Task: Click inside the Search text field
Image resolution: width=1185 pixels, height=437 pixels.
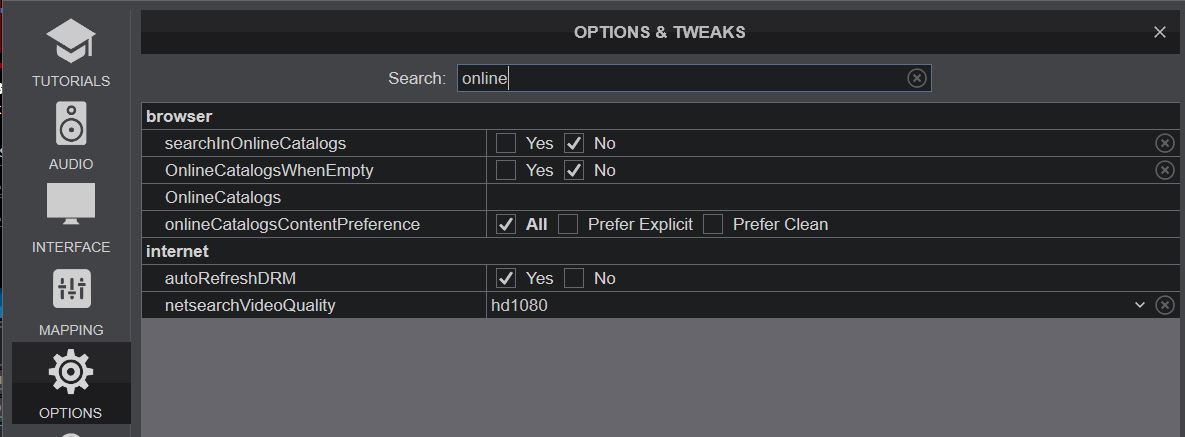Action: (681, 78)
